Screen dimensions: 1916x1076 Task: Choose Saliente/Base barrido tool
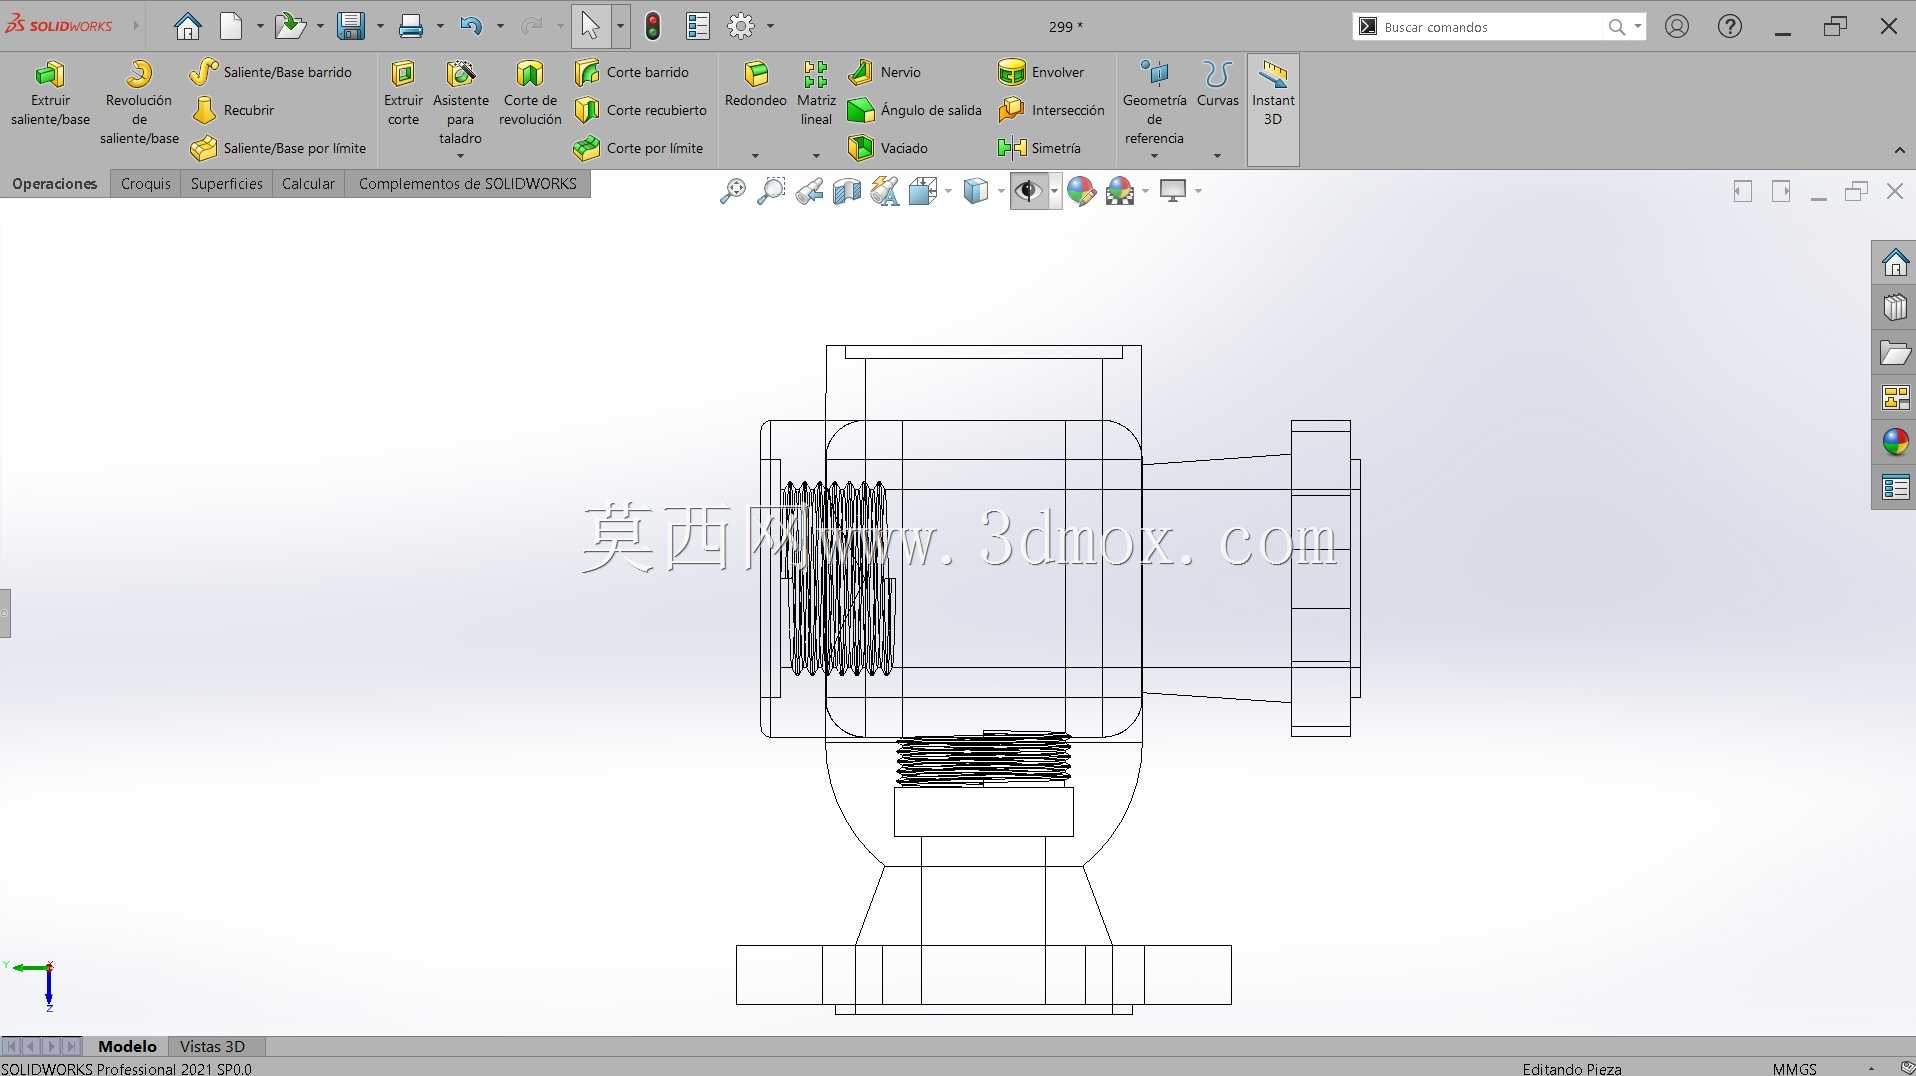(x=271, y=72)
